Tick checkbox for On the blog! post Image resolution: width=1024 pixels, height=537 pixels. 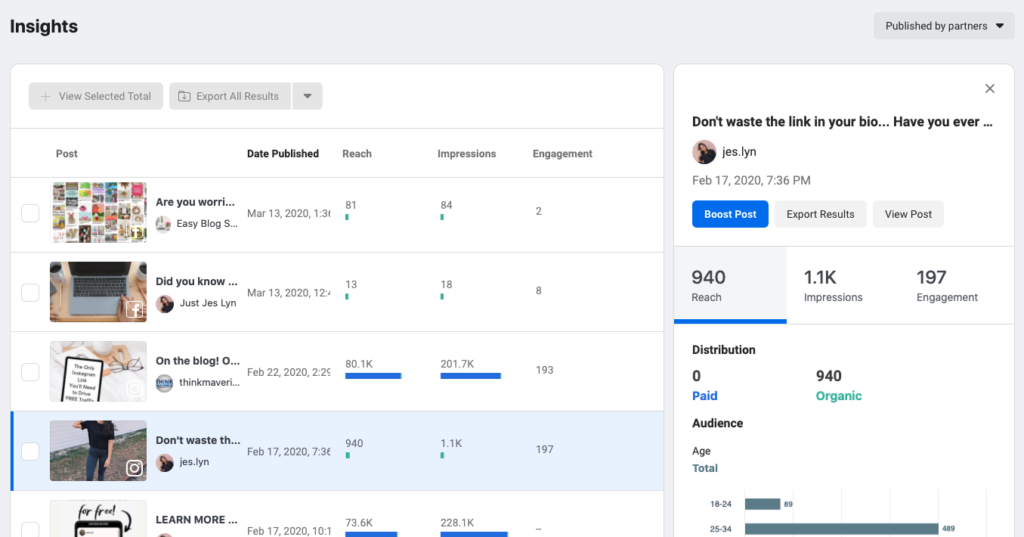point(30,372)
